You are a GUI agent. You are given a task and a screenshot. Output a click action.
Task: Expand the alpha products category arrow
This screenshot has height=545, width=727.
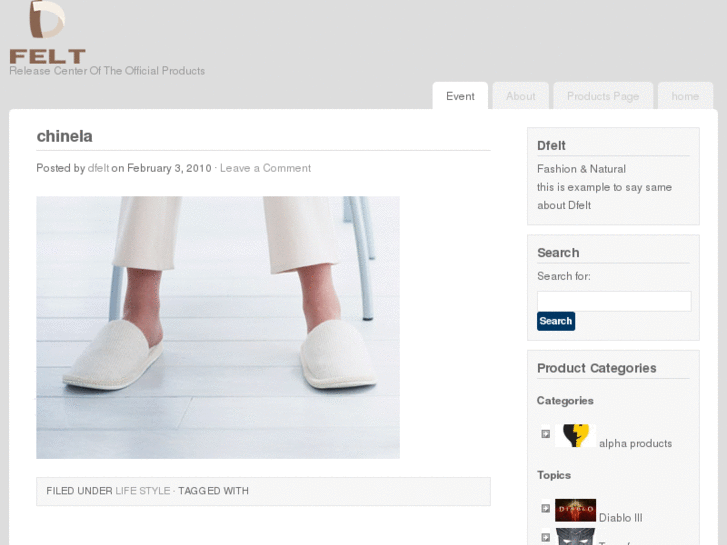tap(546, 434)
